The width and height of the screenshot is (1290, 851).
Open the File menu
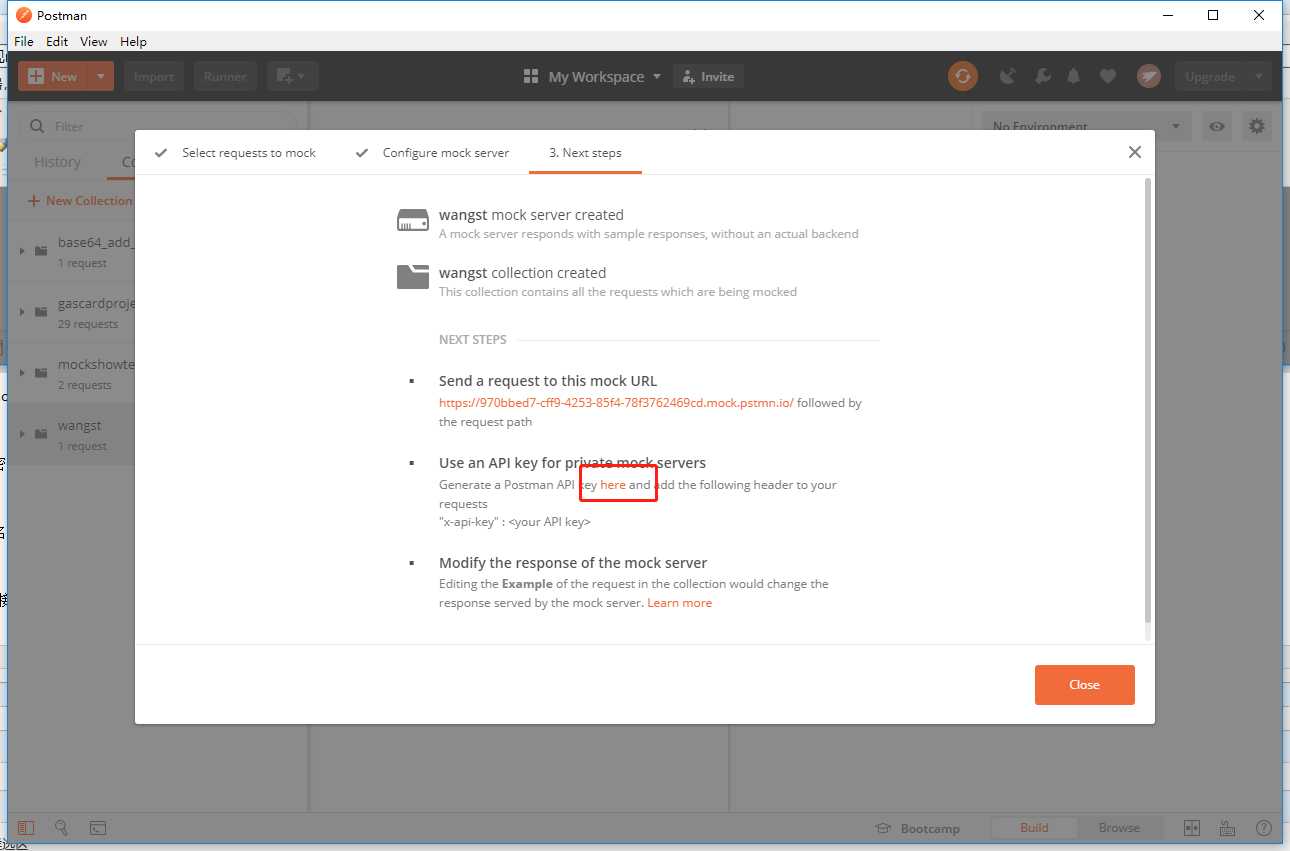[x=23, y=41]
